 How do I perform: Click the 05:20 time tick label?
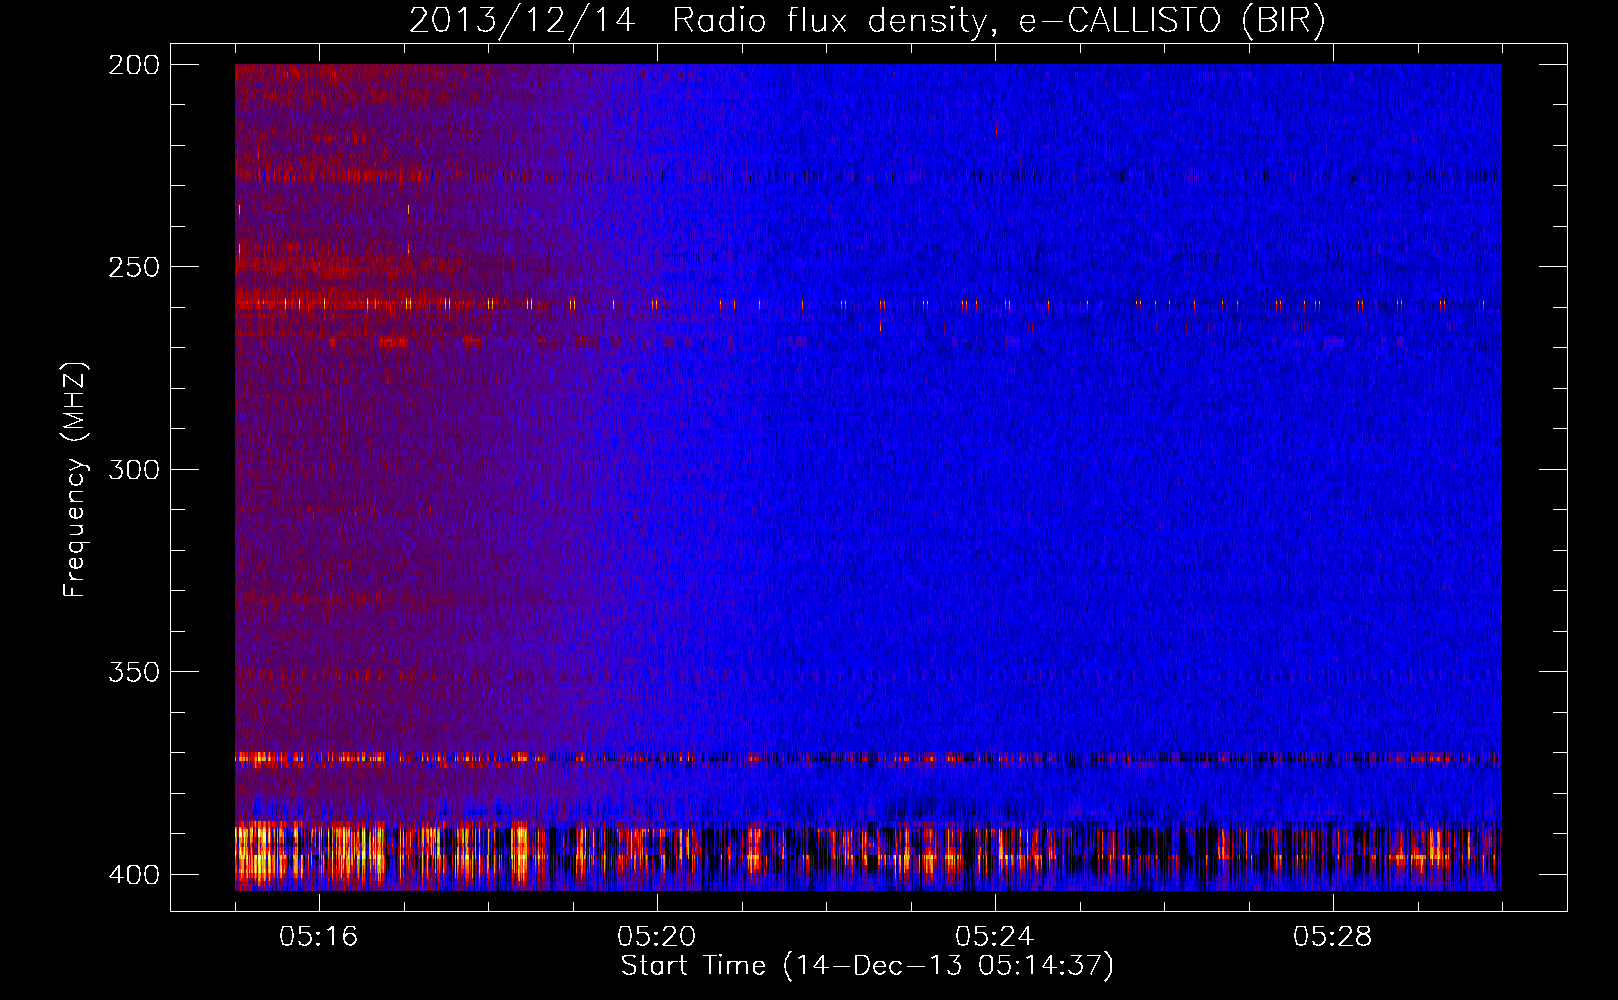click(657, 936)
